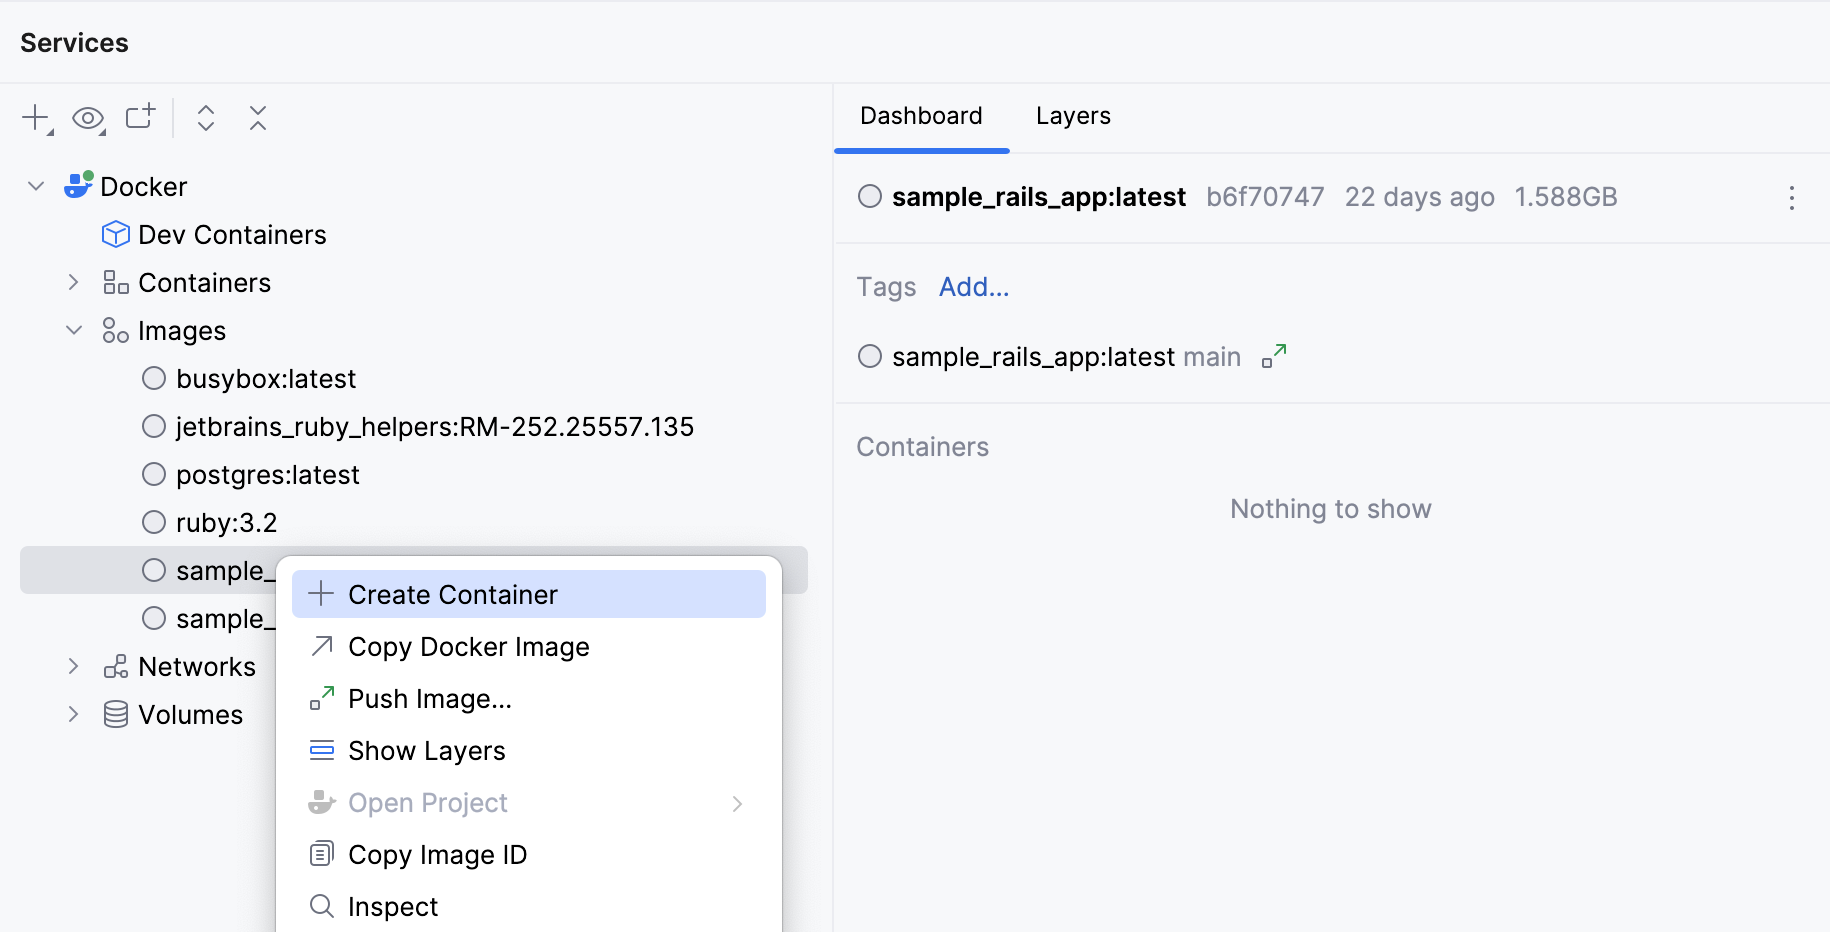Switch to the Layers tab

pyautogui.click(x=1073, y=116)
